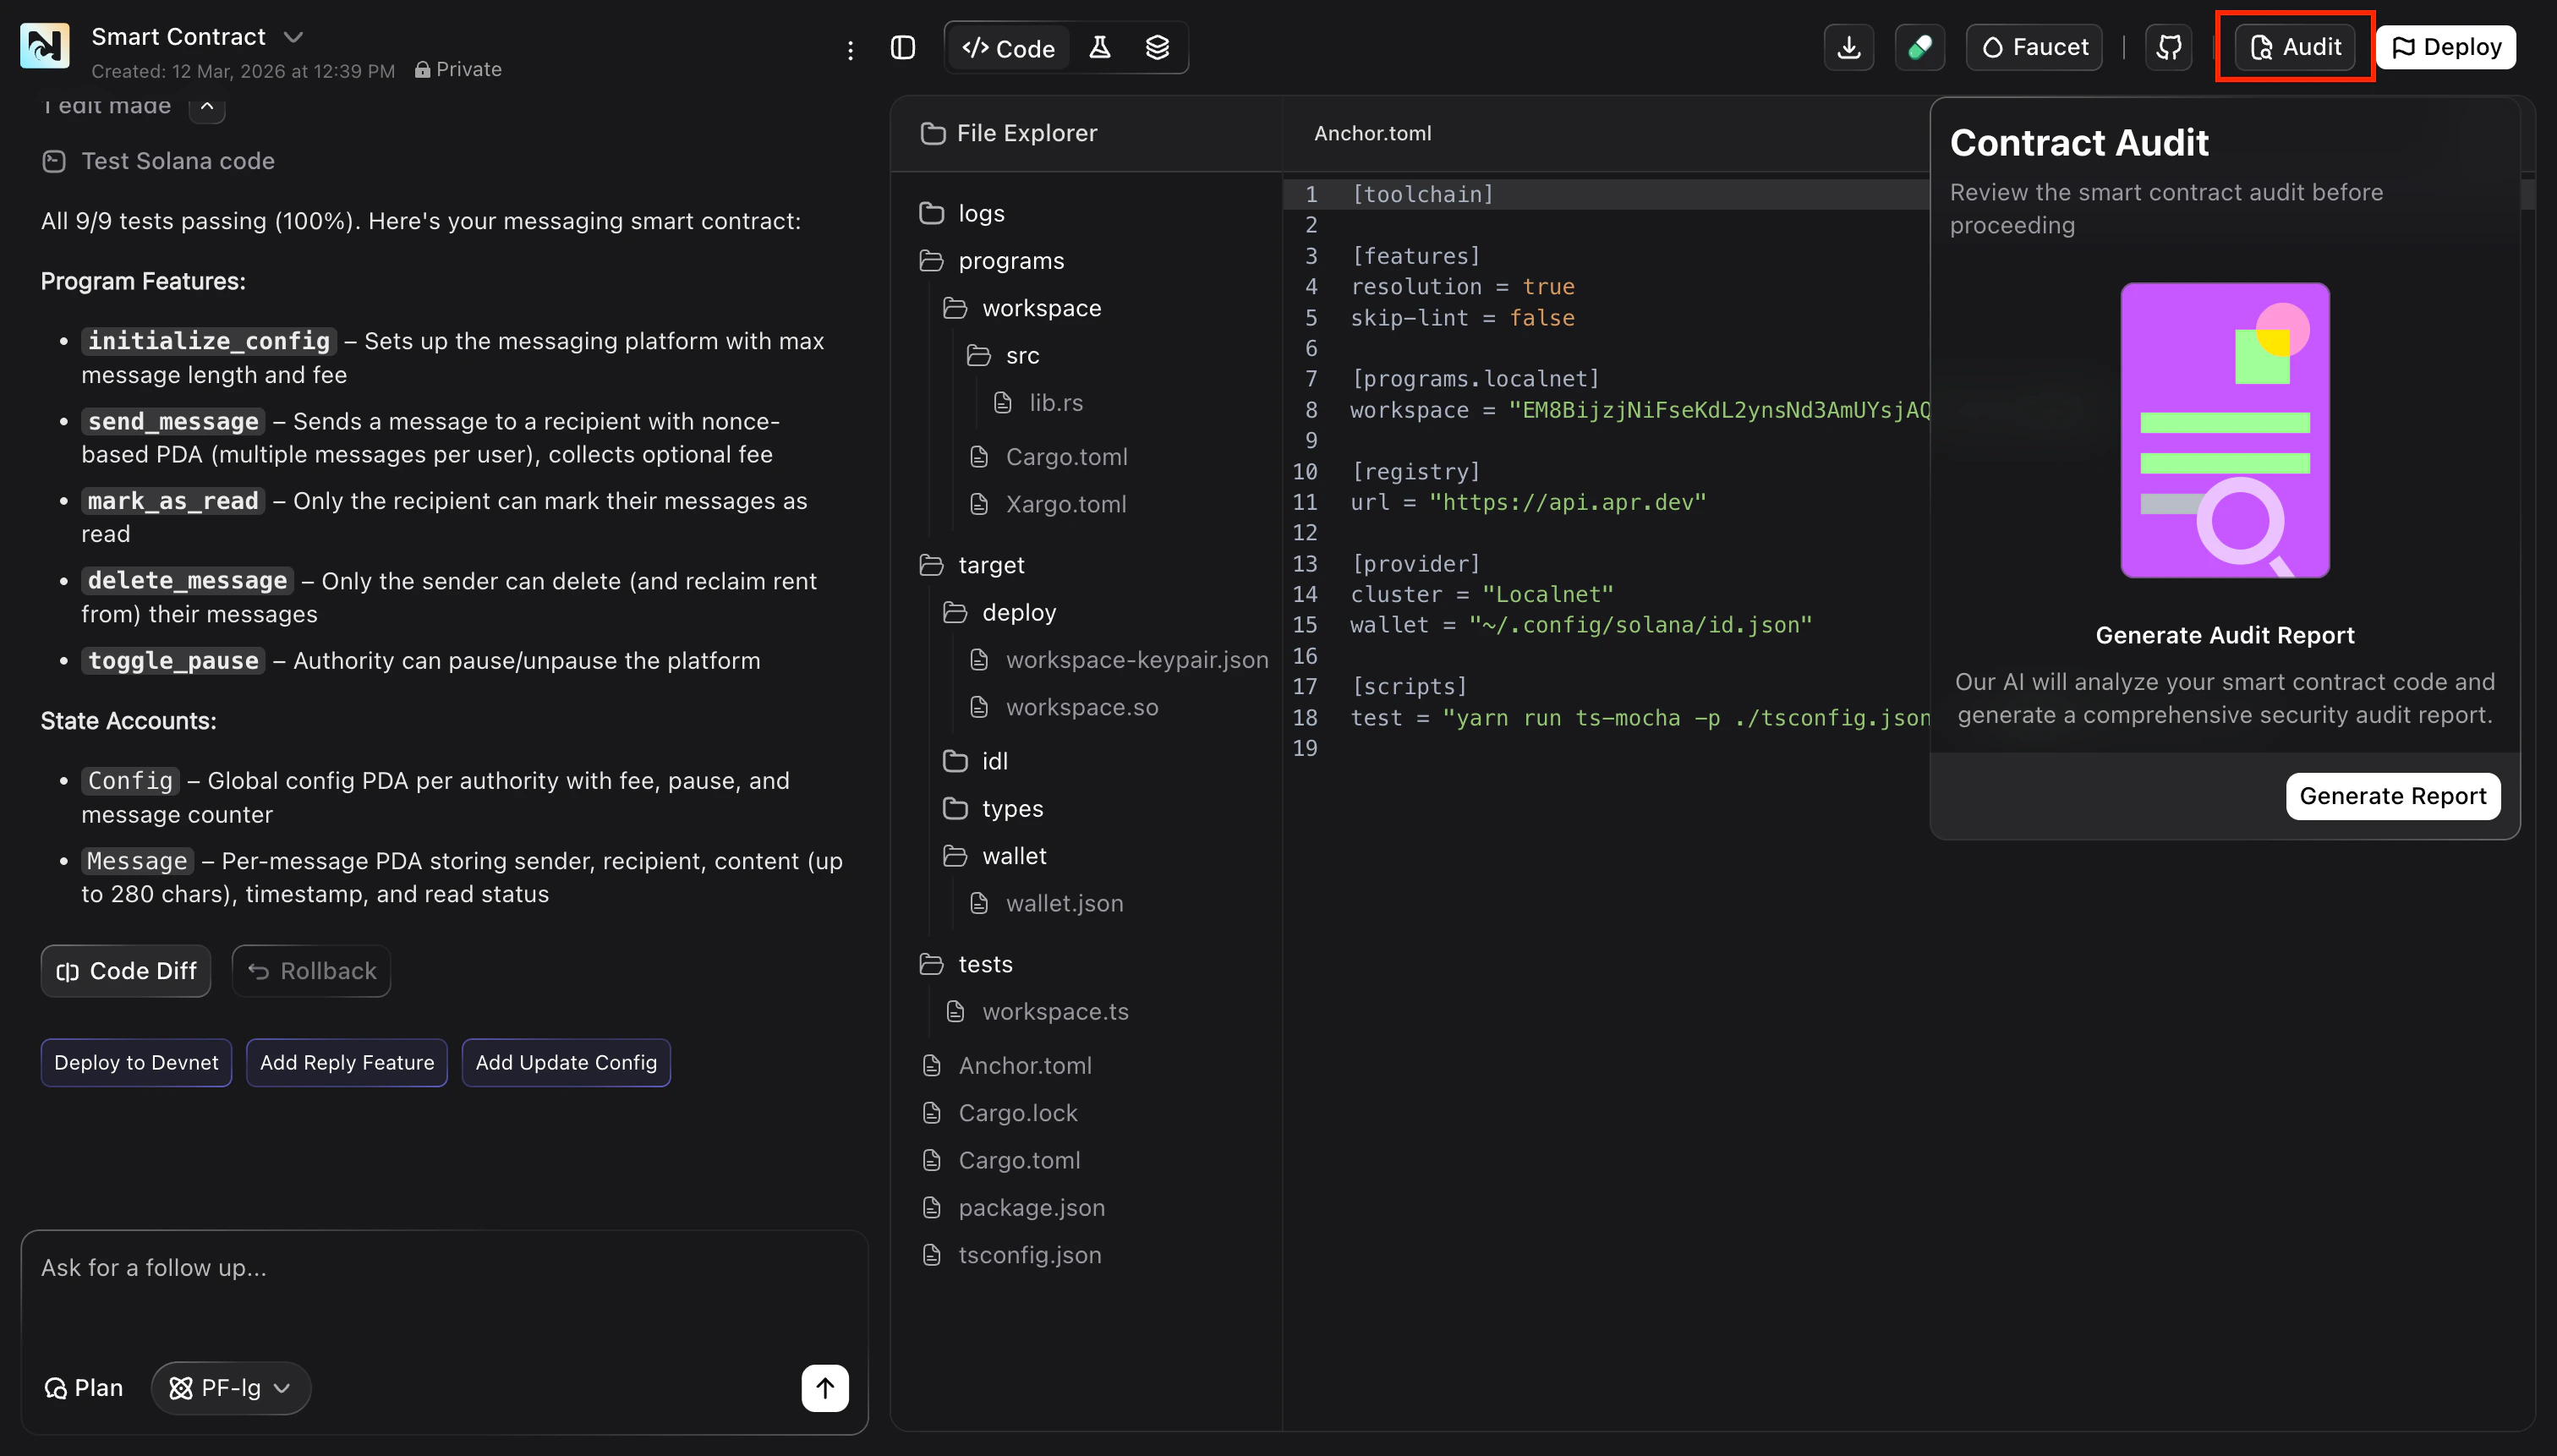Switch to the flask test view
The image size is (2557, 1456).
(x=1099, y=47)
